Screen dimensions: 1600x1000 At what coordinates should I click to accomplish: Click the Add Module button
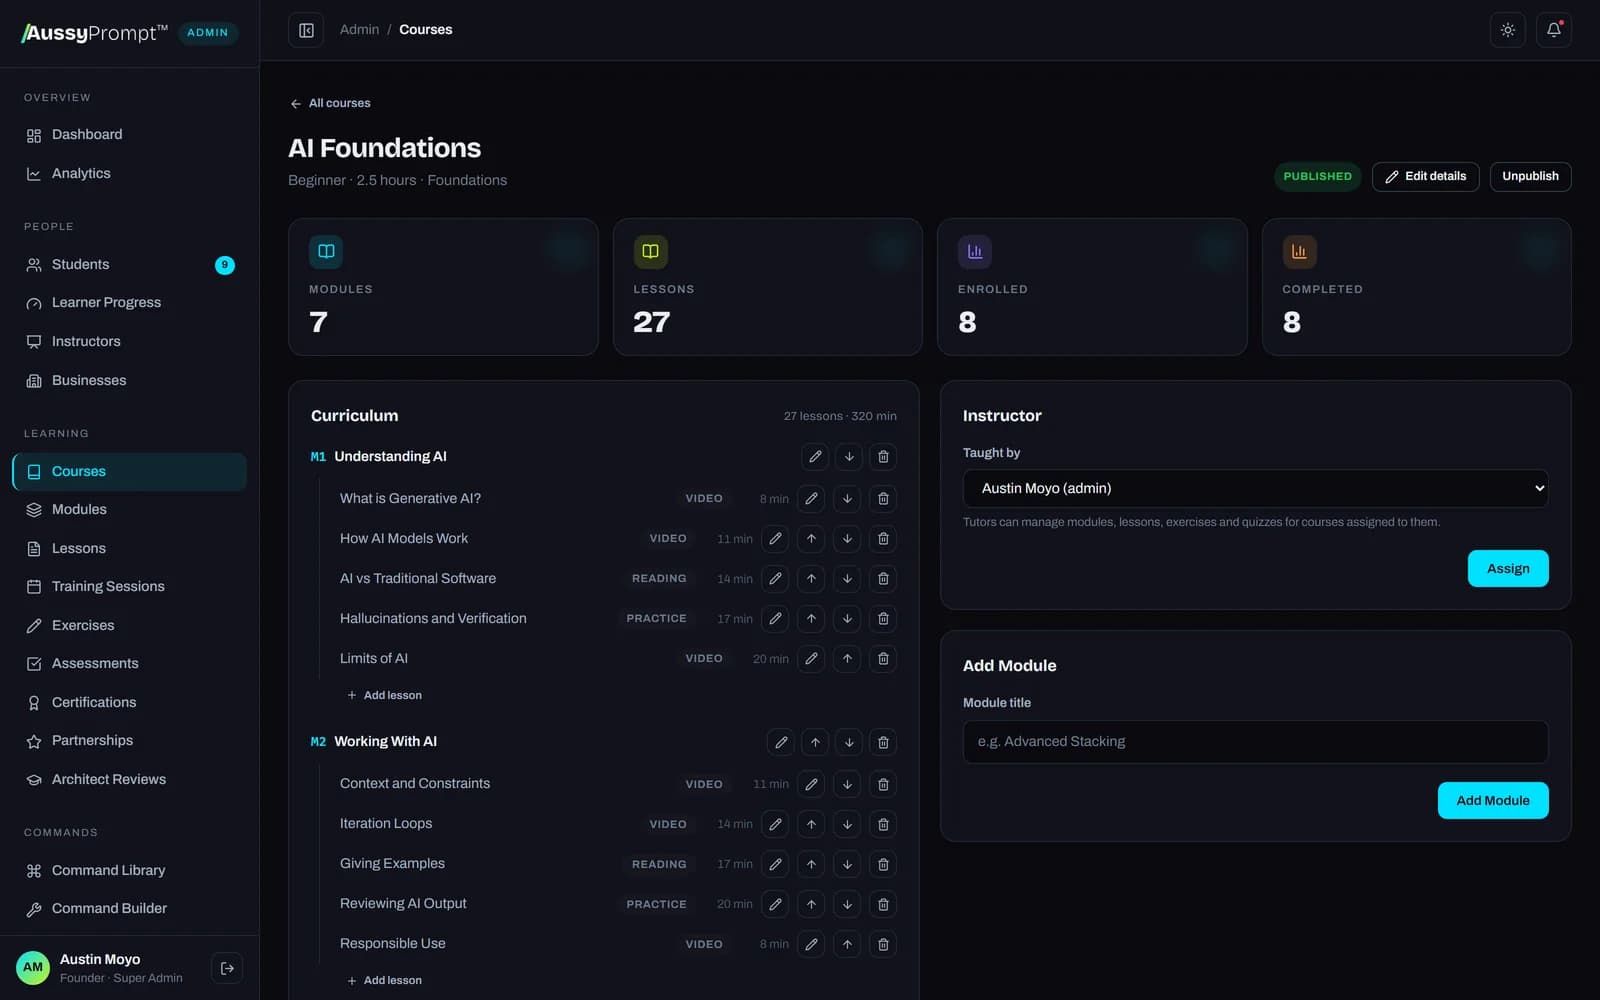click(x=1493, y=800)
